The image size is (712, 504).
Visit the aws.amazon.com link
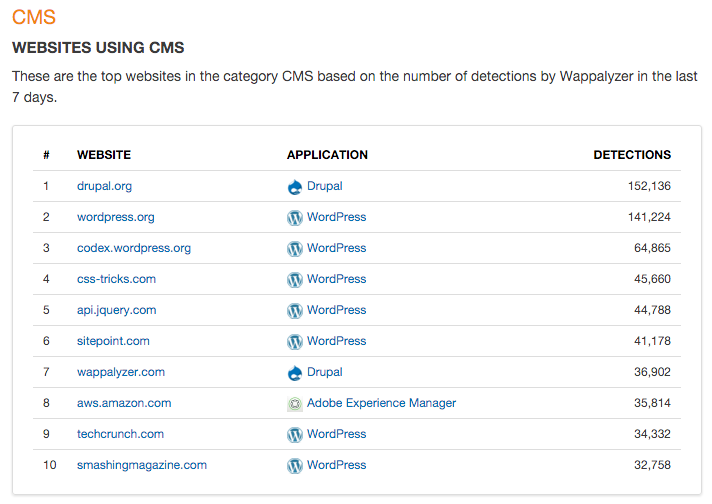click(x=124, y=403)
